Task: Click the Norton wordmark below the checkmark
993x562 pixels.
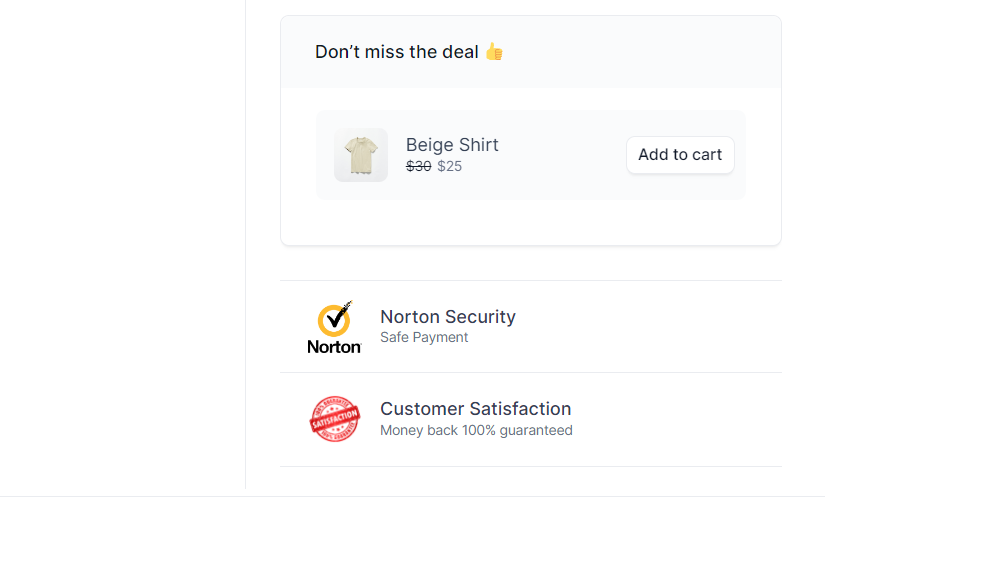Action: [334, 347]
